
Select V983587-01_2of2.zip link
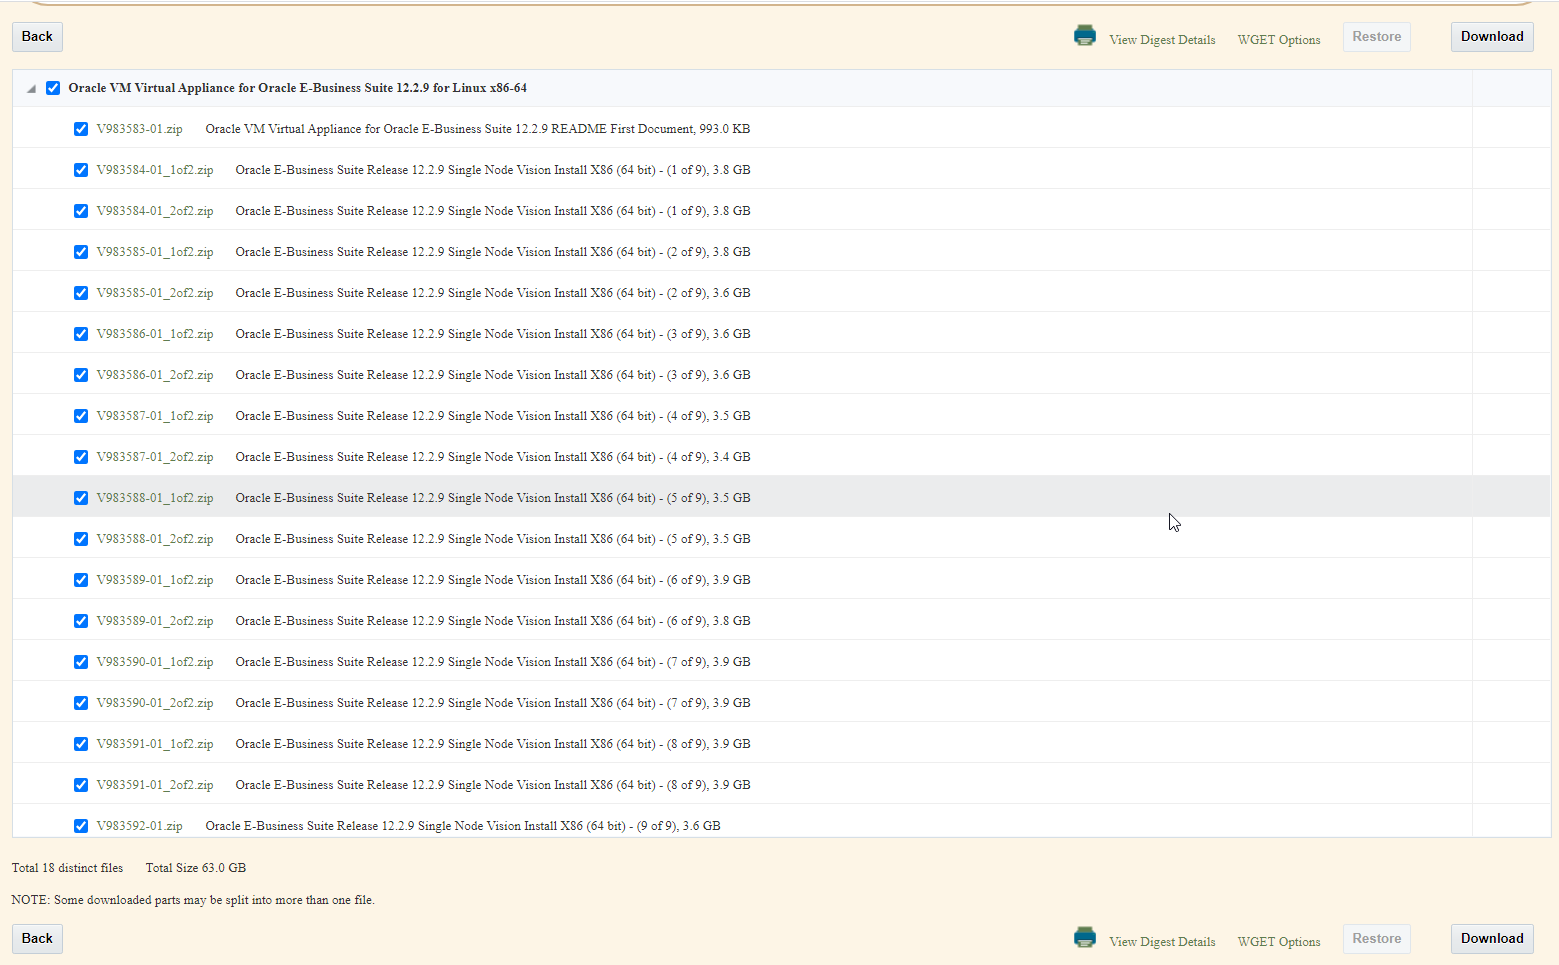pyautogui.click(x=155, y=457)
